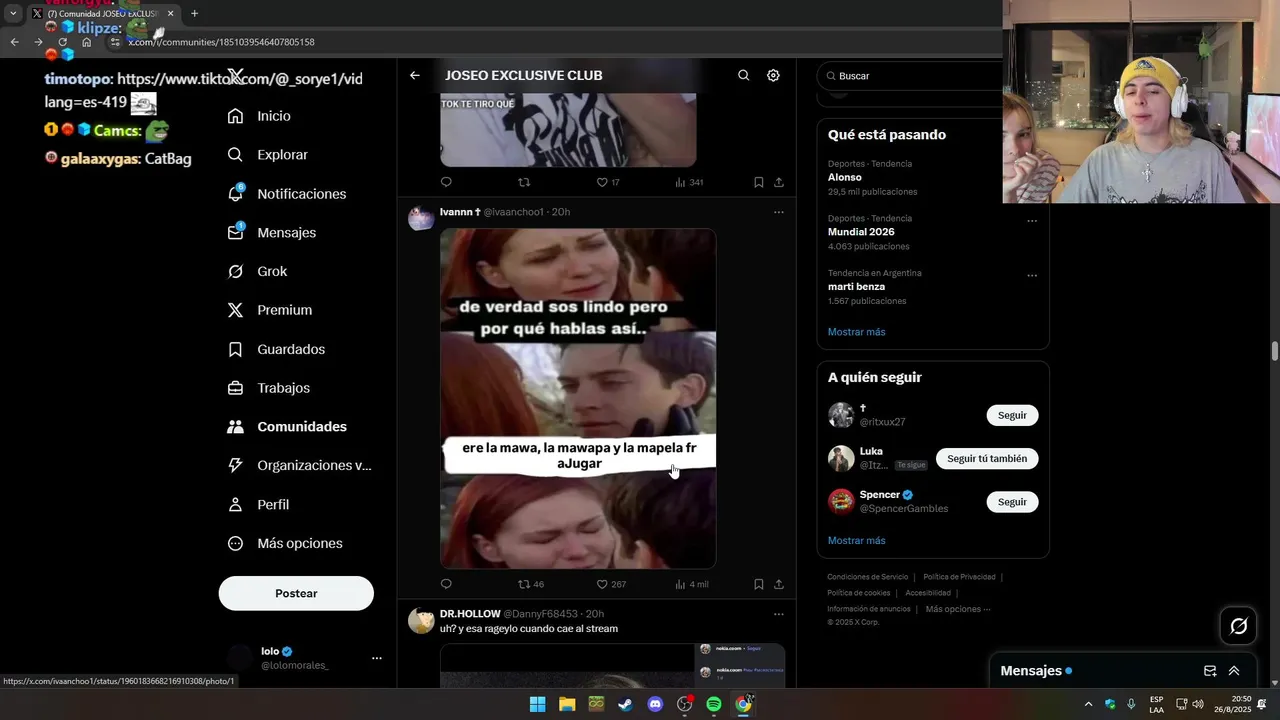
Task: Open Steam from the taskbar
Action: (625, 704)
